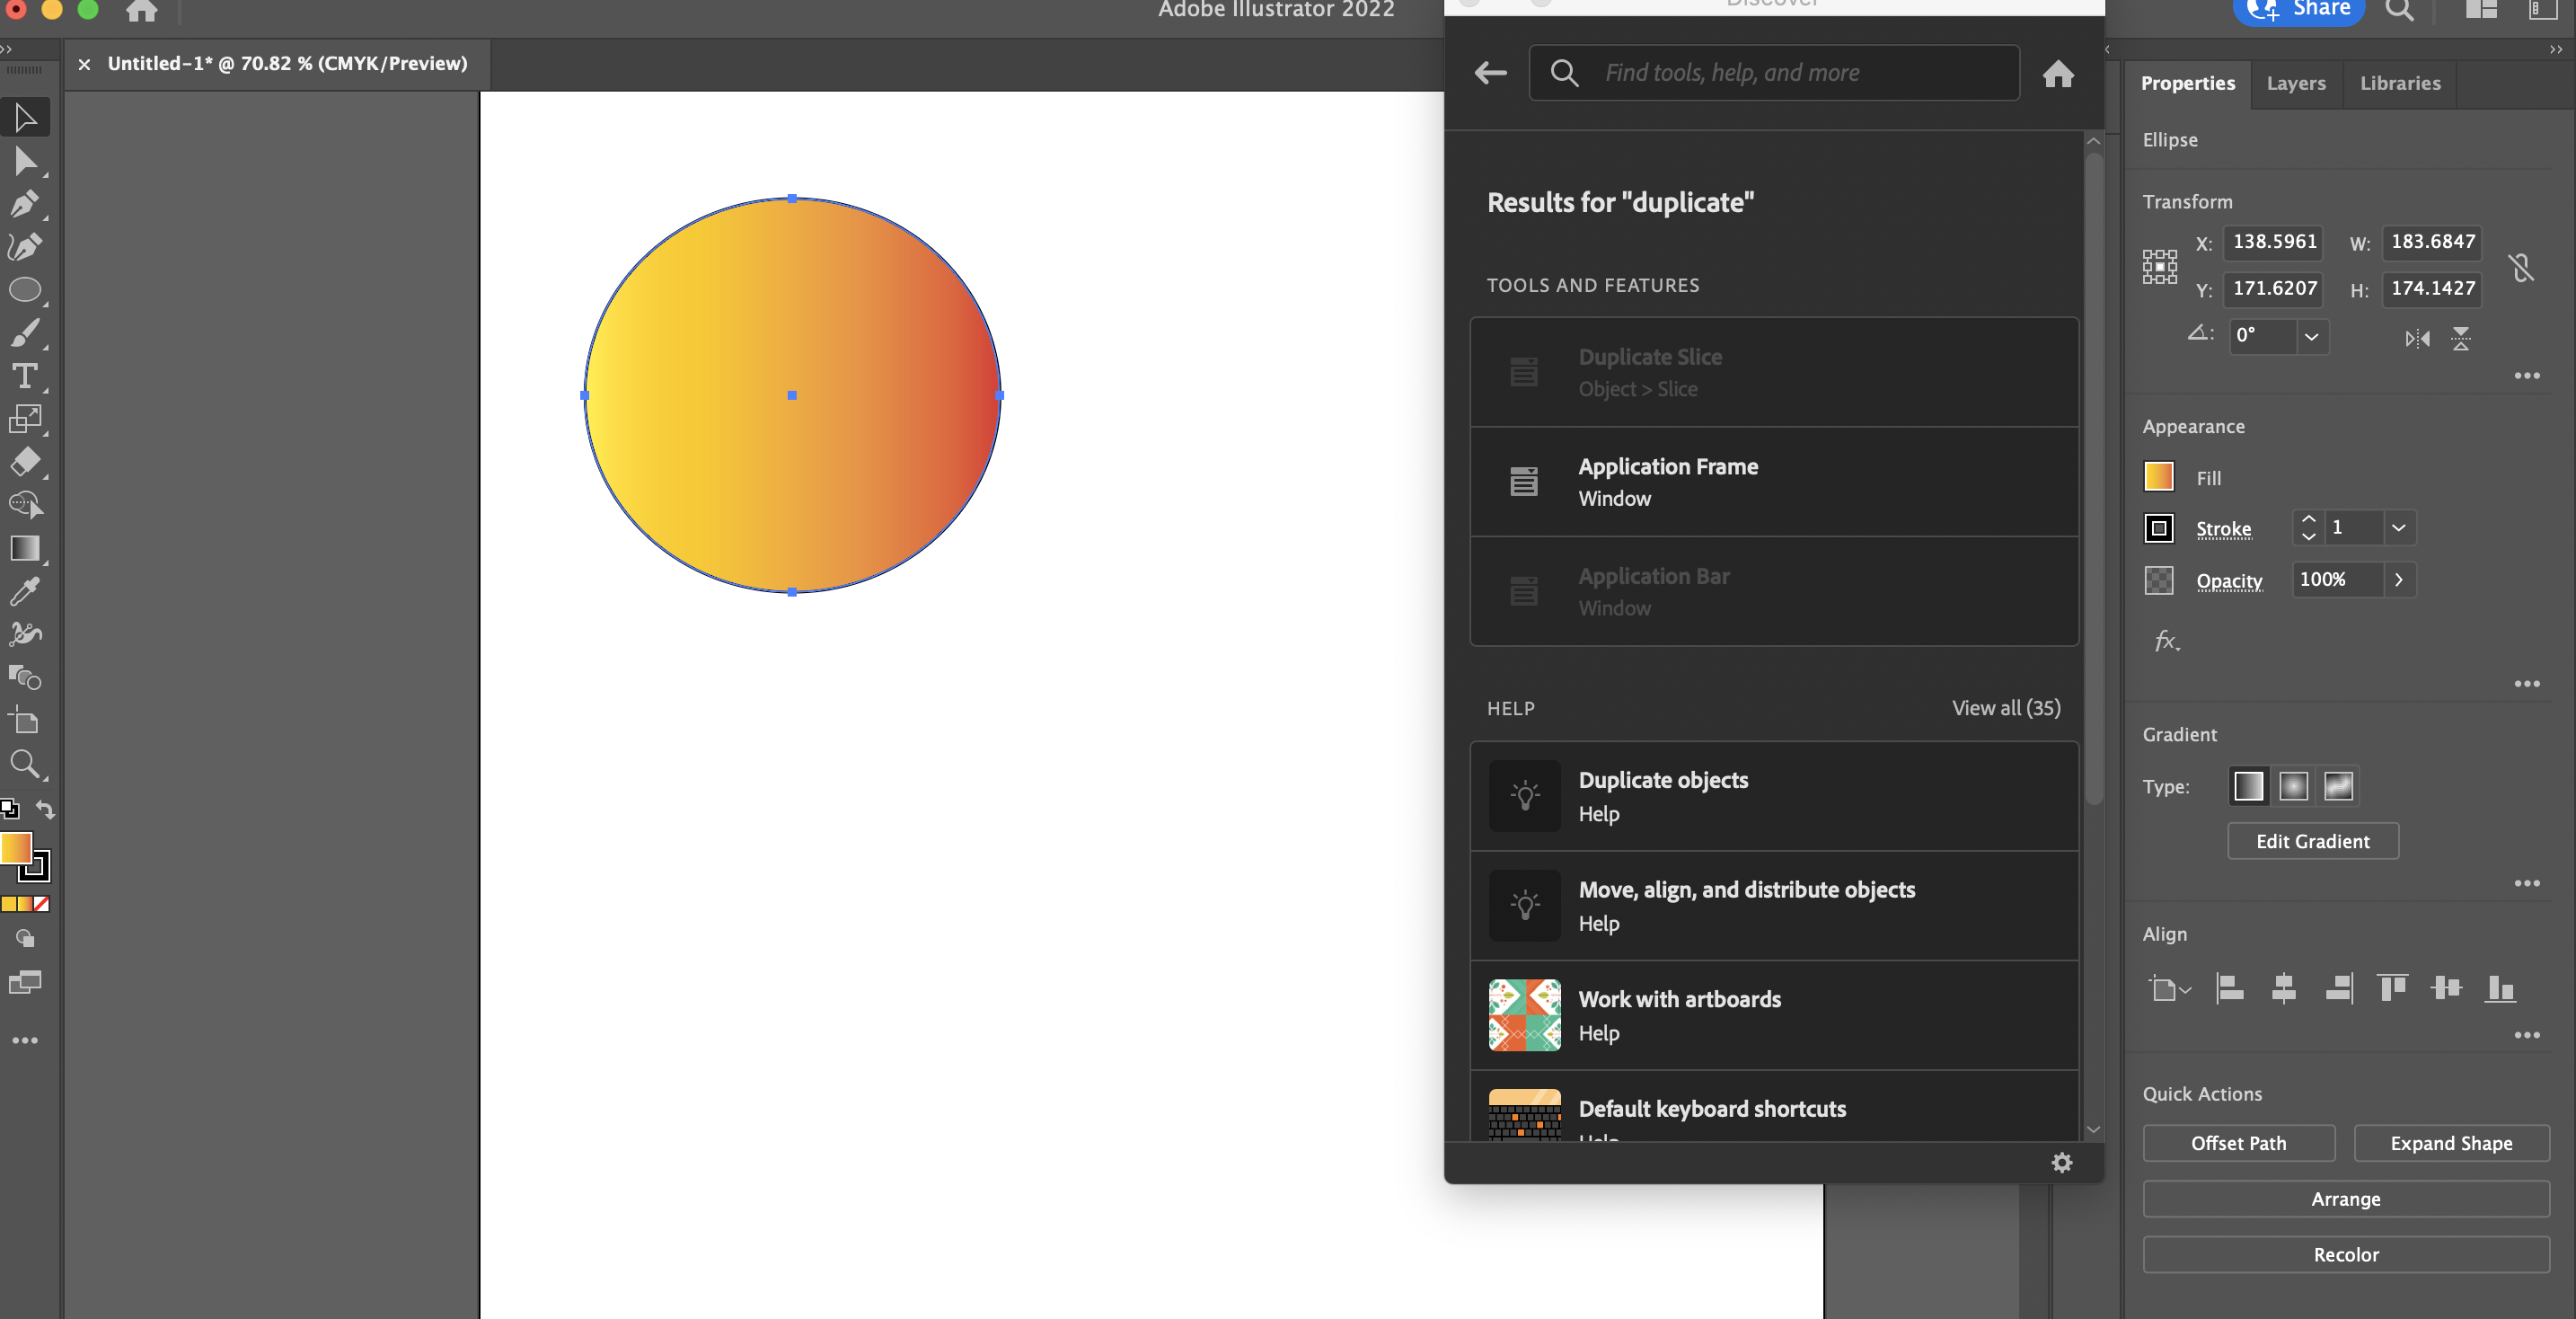Expand the opacity slider arrow
Image resolution: width=2576 pixels, height=1319 pixels.
(2398, 580)
